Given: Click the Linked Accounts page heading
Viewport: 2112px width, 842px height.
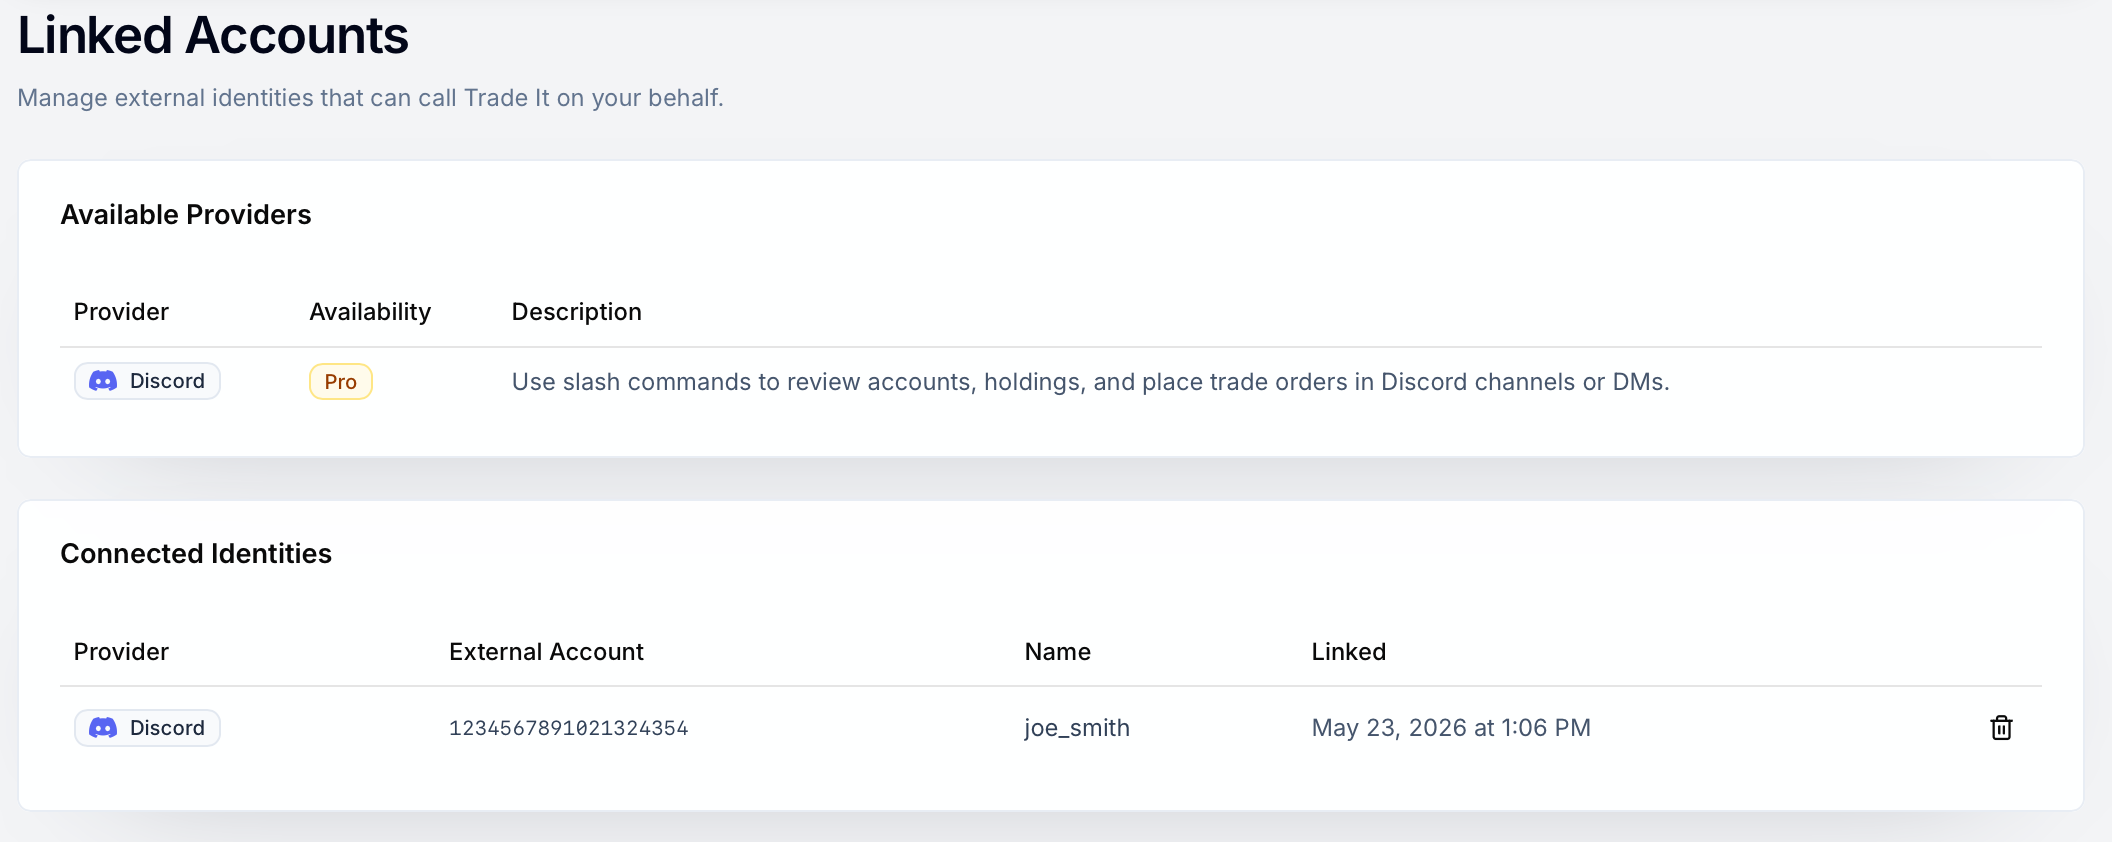Looking at the screenshot, I should [213, 36].
